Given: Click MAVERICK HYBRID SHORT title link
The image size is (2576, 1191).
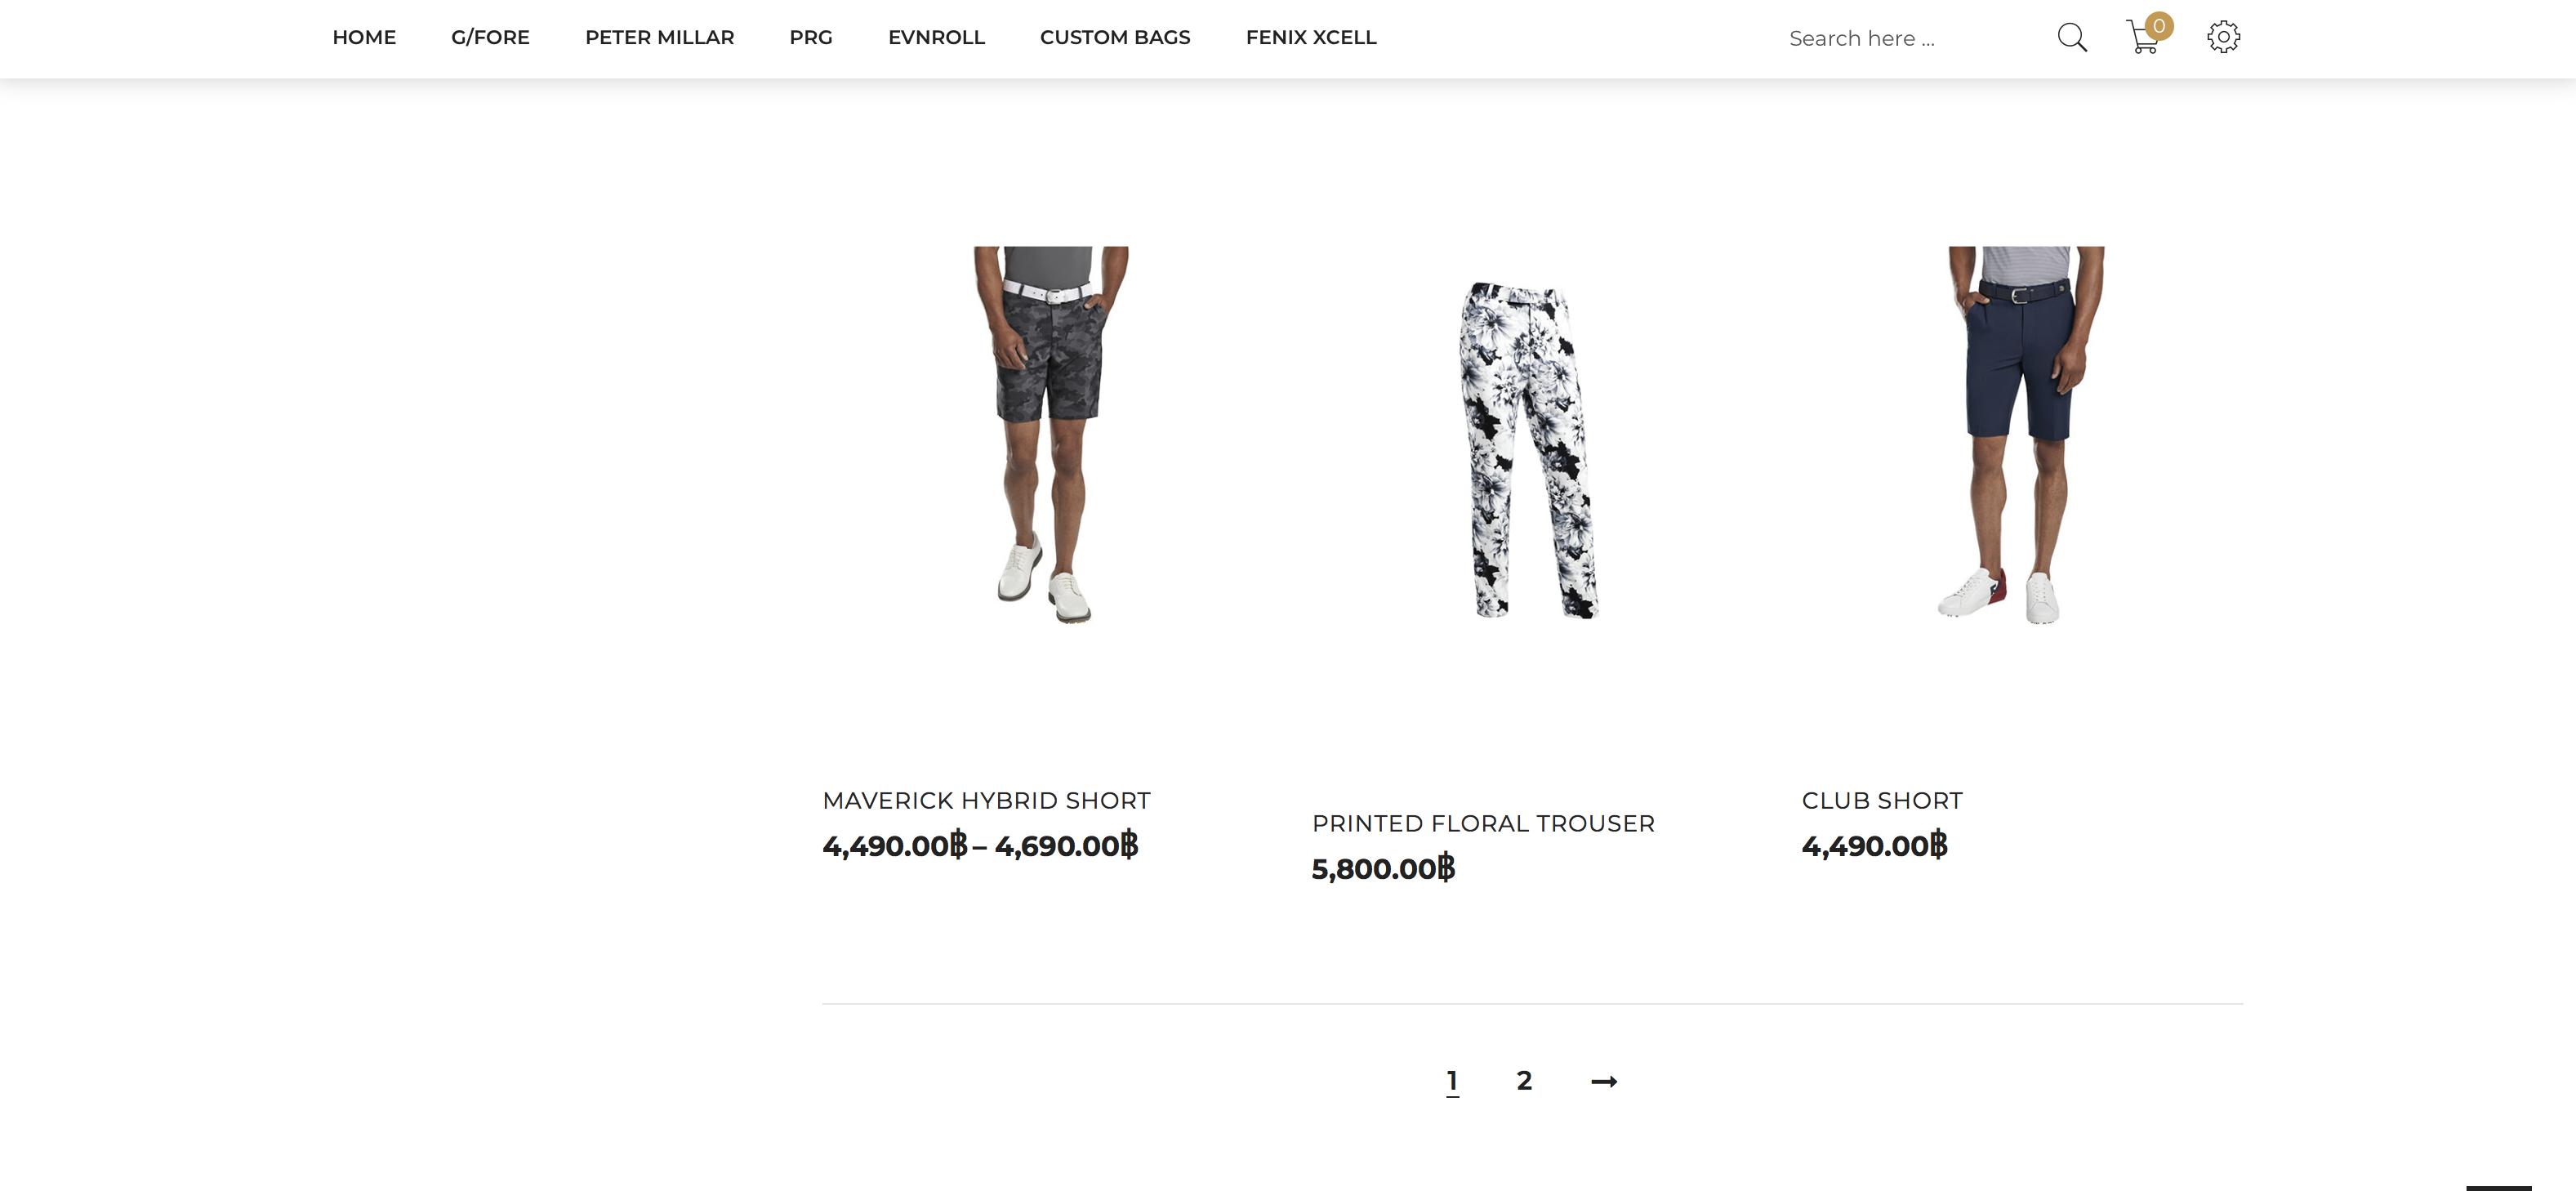Looking at the screenshot, I should pyautogui.click(x=986, y=801).
